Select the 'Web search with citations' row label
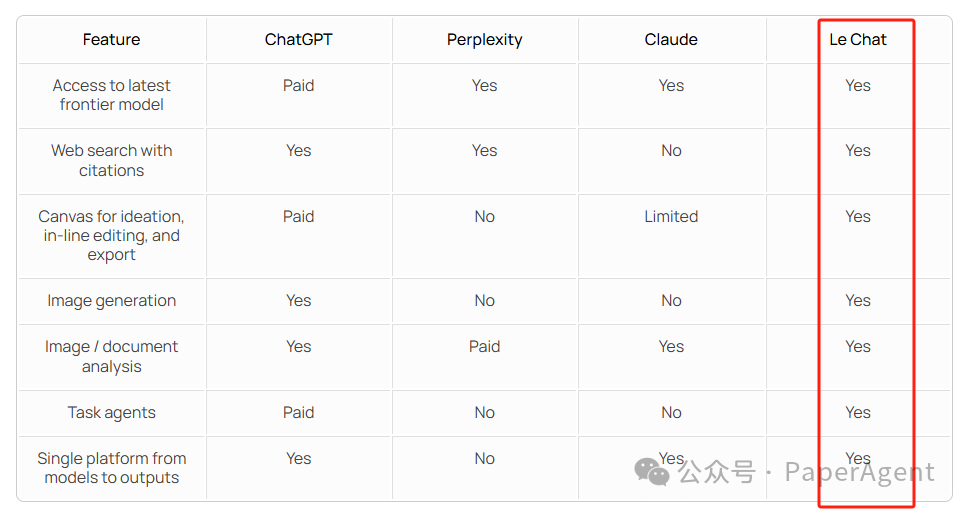This screenshot has height=510, width=965. click(x=111, y=160)
